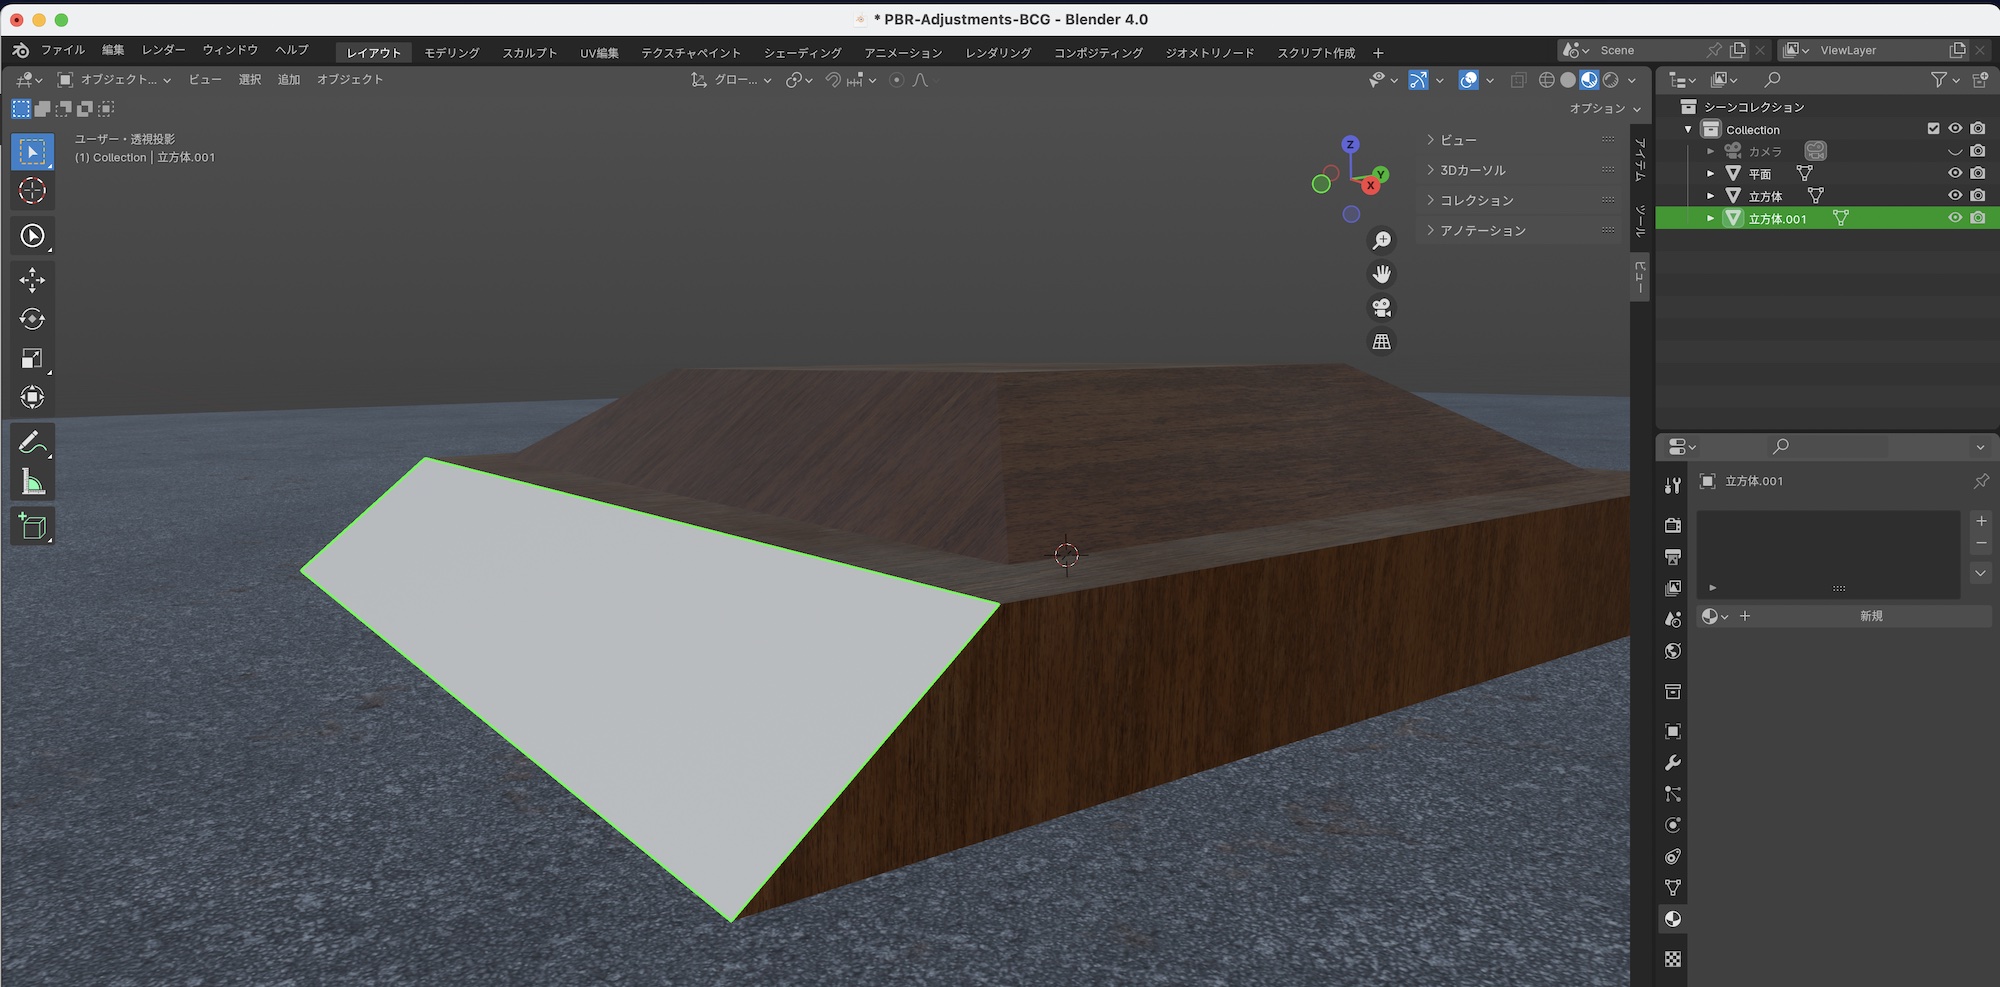Switch to the シェーディング workspace tab
The height and width of the screenshot is (987, 2000).
[x=802, y=53]
